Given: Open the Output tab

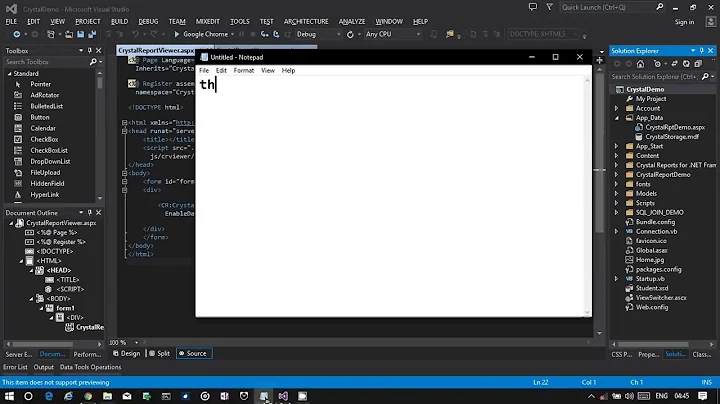Looking at the screenshot, I should pyautogui.click(x=44, y=367).
